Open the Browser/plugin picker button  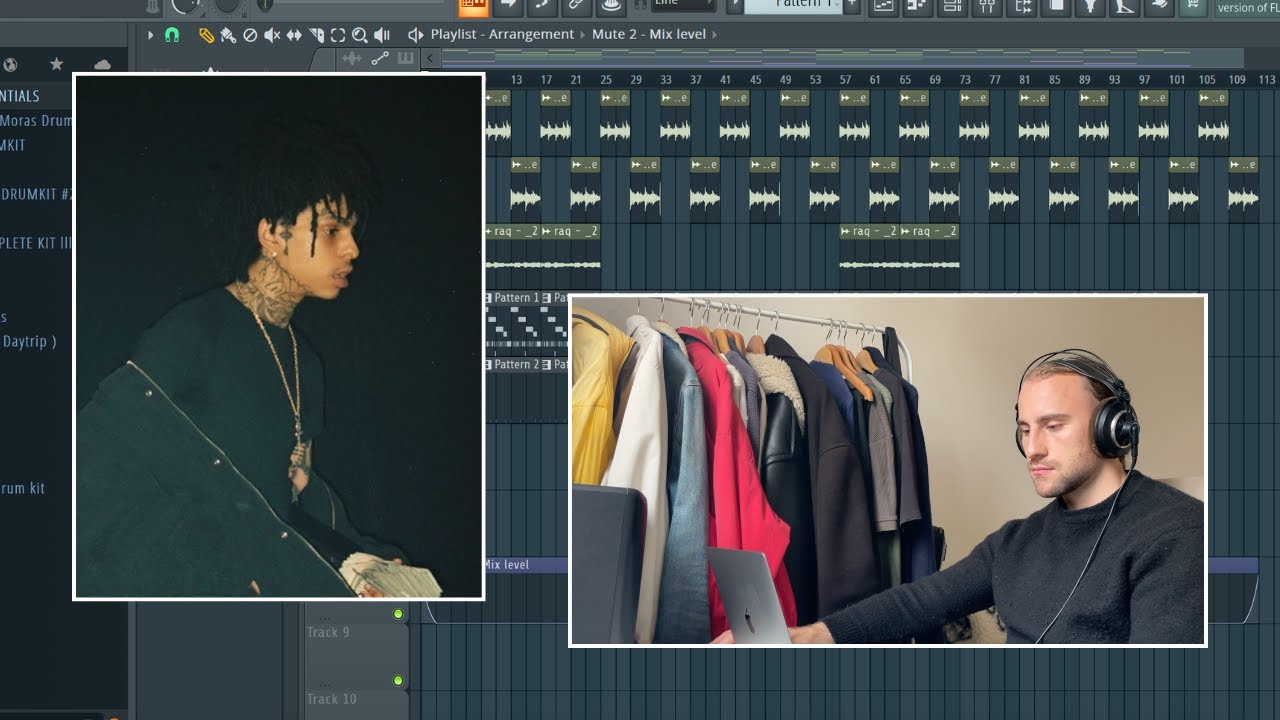coord(1022,6)
